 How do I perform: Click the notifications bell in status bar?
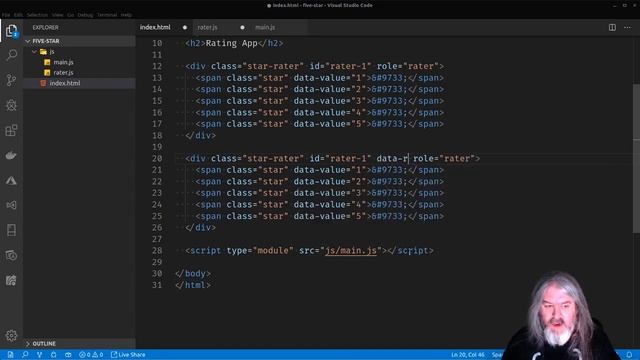(x=629, y=355)
